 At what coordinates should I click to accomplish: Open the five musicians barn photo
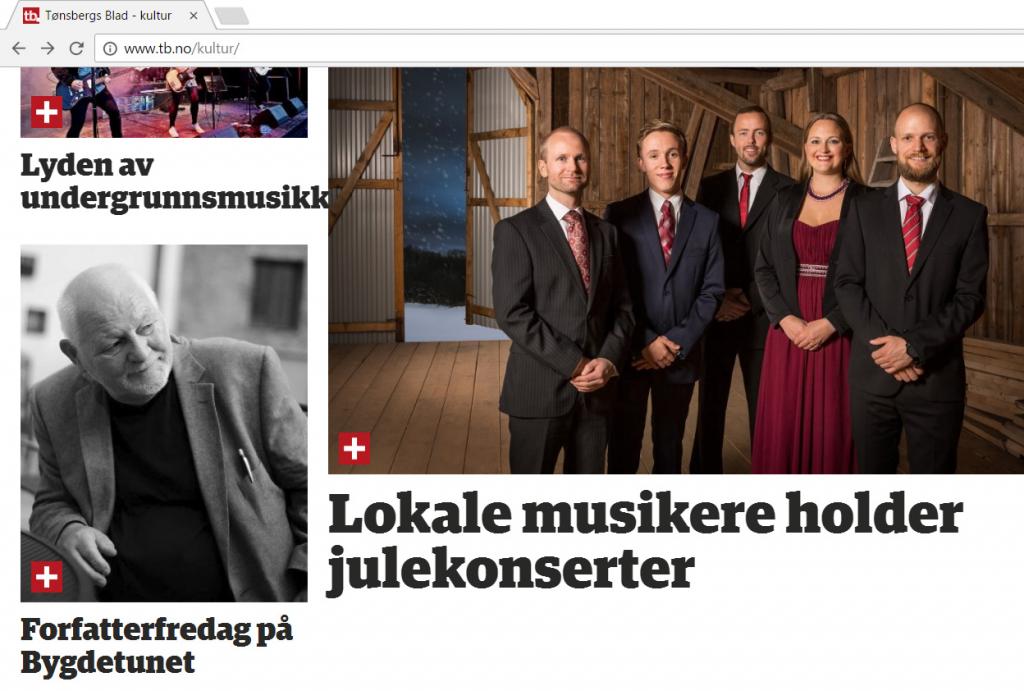676,270
